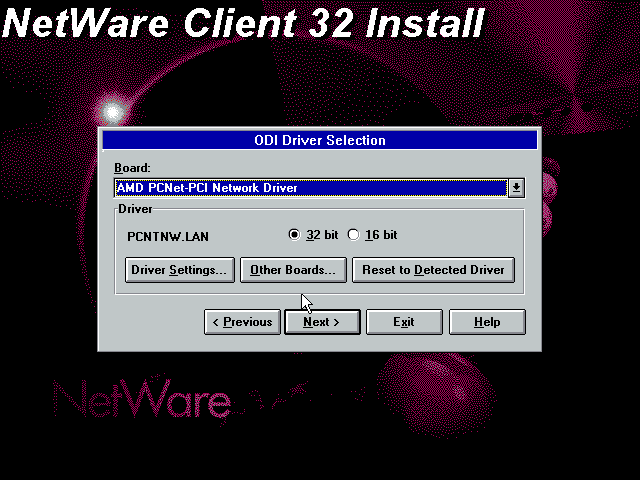Screen dimensions: 640x480
Task: Open Help for driver selection
Action: tap(487, 322)
